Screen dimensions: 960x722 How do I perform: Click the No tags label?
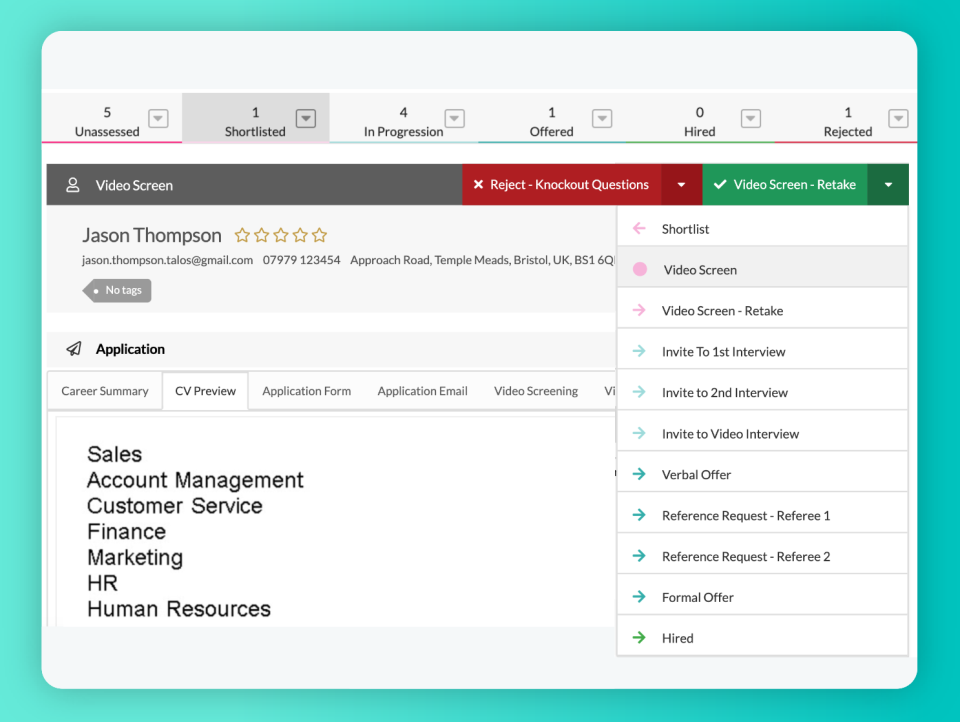click(118, 290)
